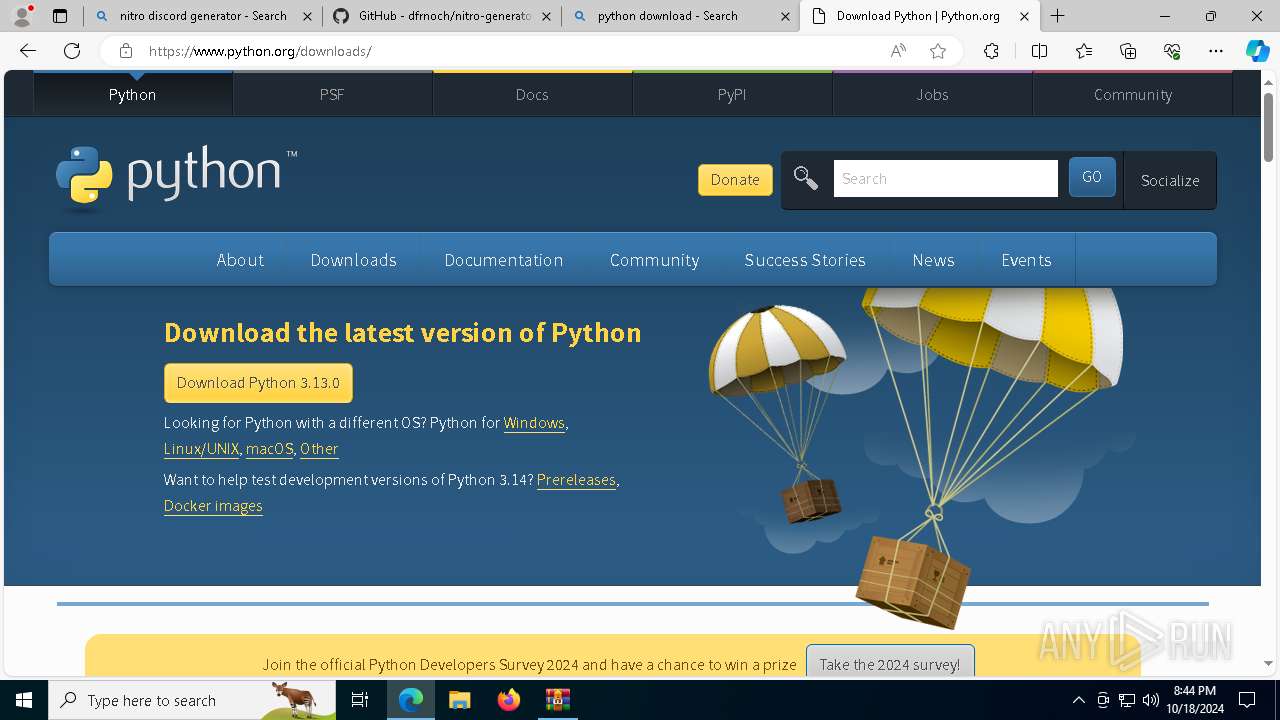Open the About menu
This screenshot has width=1280, height=720.
tap(240, 260)
